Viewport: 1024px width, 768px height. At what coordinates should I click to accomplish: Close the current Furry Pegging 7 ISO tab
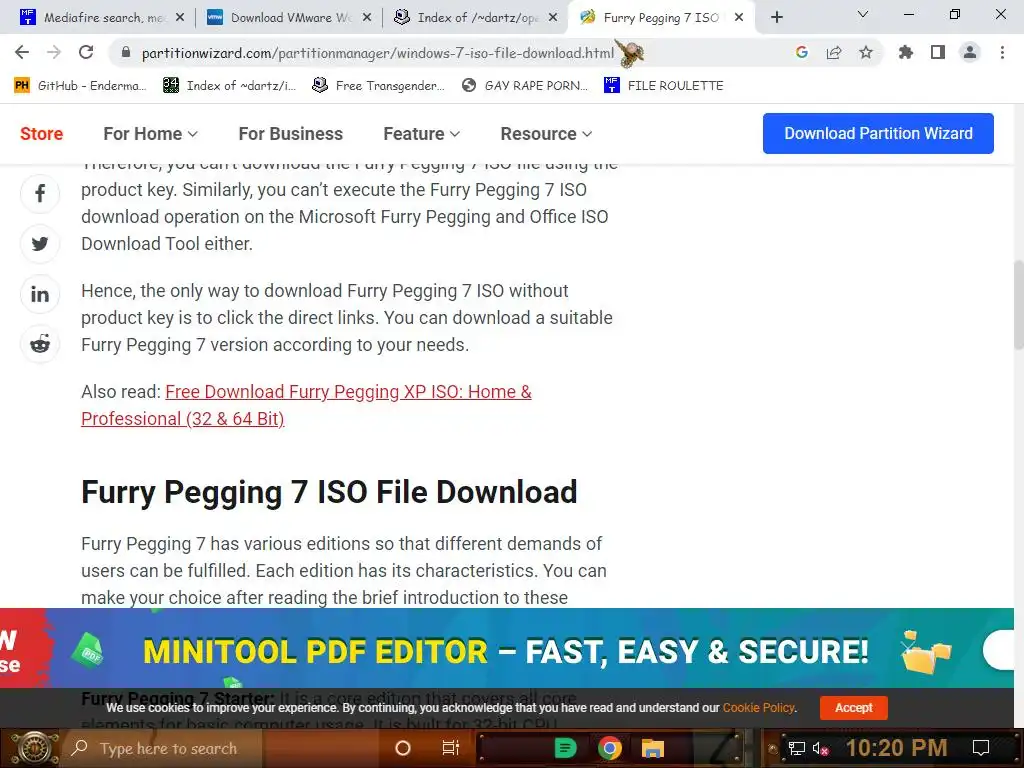pyautogui.click(x=739, y=18)
